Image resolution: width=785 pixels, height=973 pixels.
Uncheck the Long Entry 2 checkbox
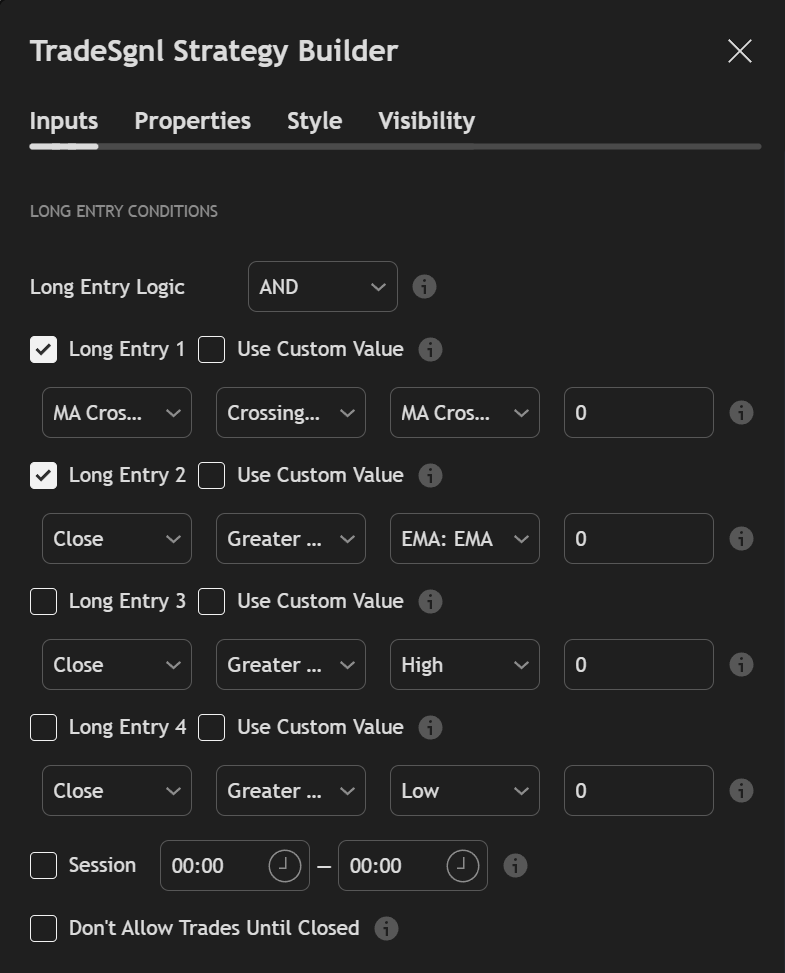click(x=43, y=476)
